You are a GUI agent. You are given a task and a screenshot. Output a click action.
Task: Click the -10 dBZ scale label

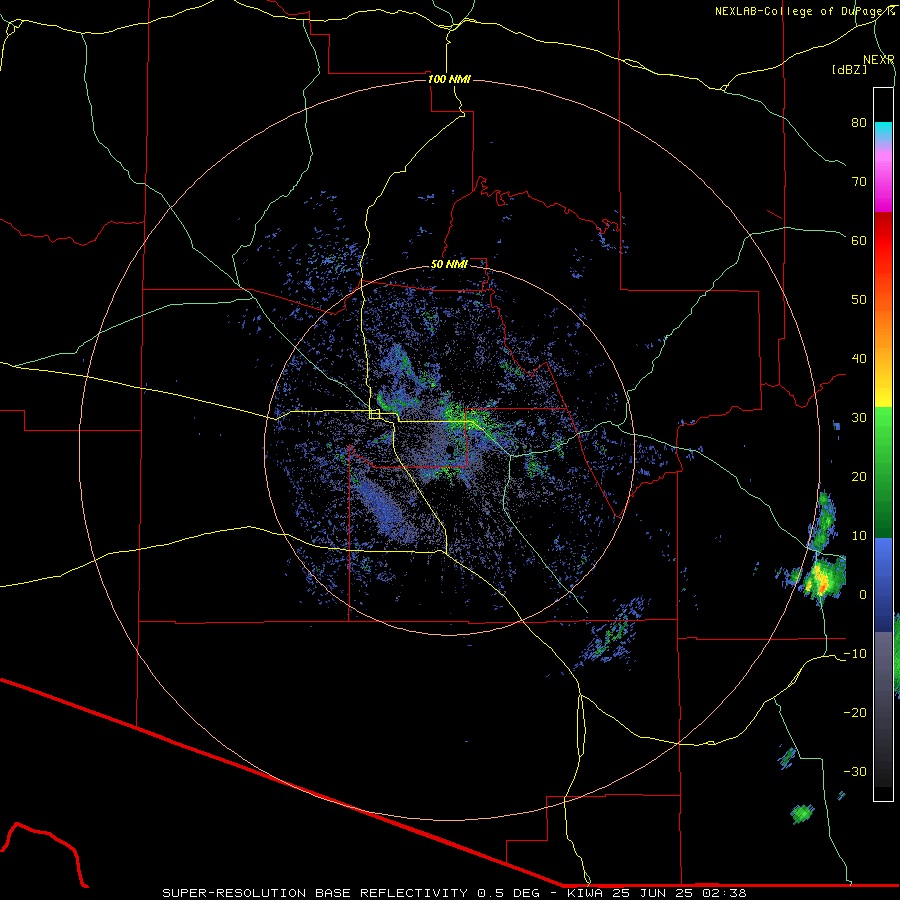point(855,654)
